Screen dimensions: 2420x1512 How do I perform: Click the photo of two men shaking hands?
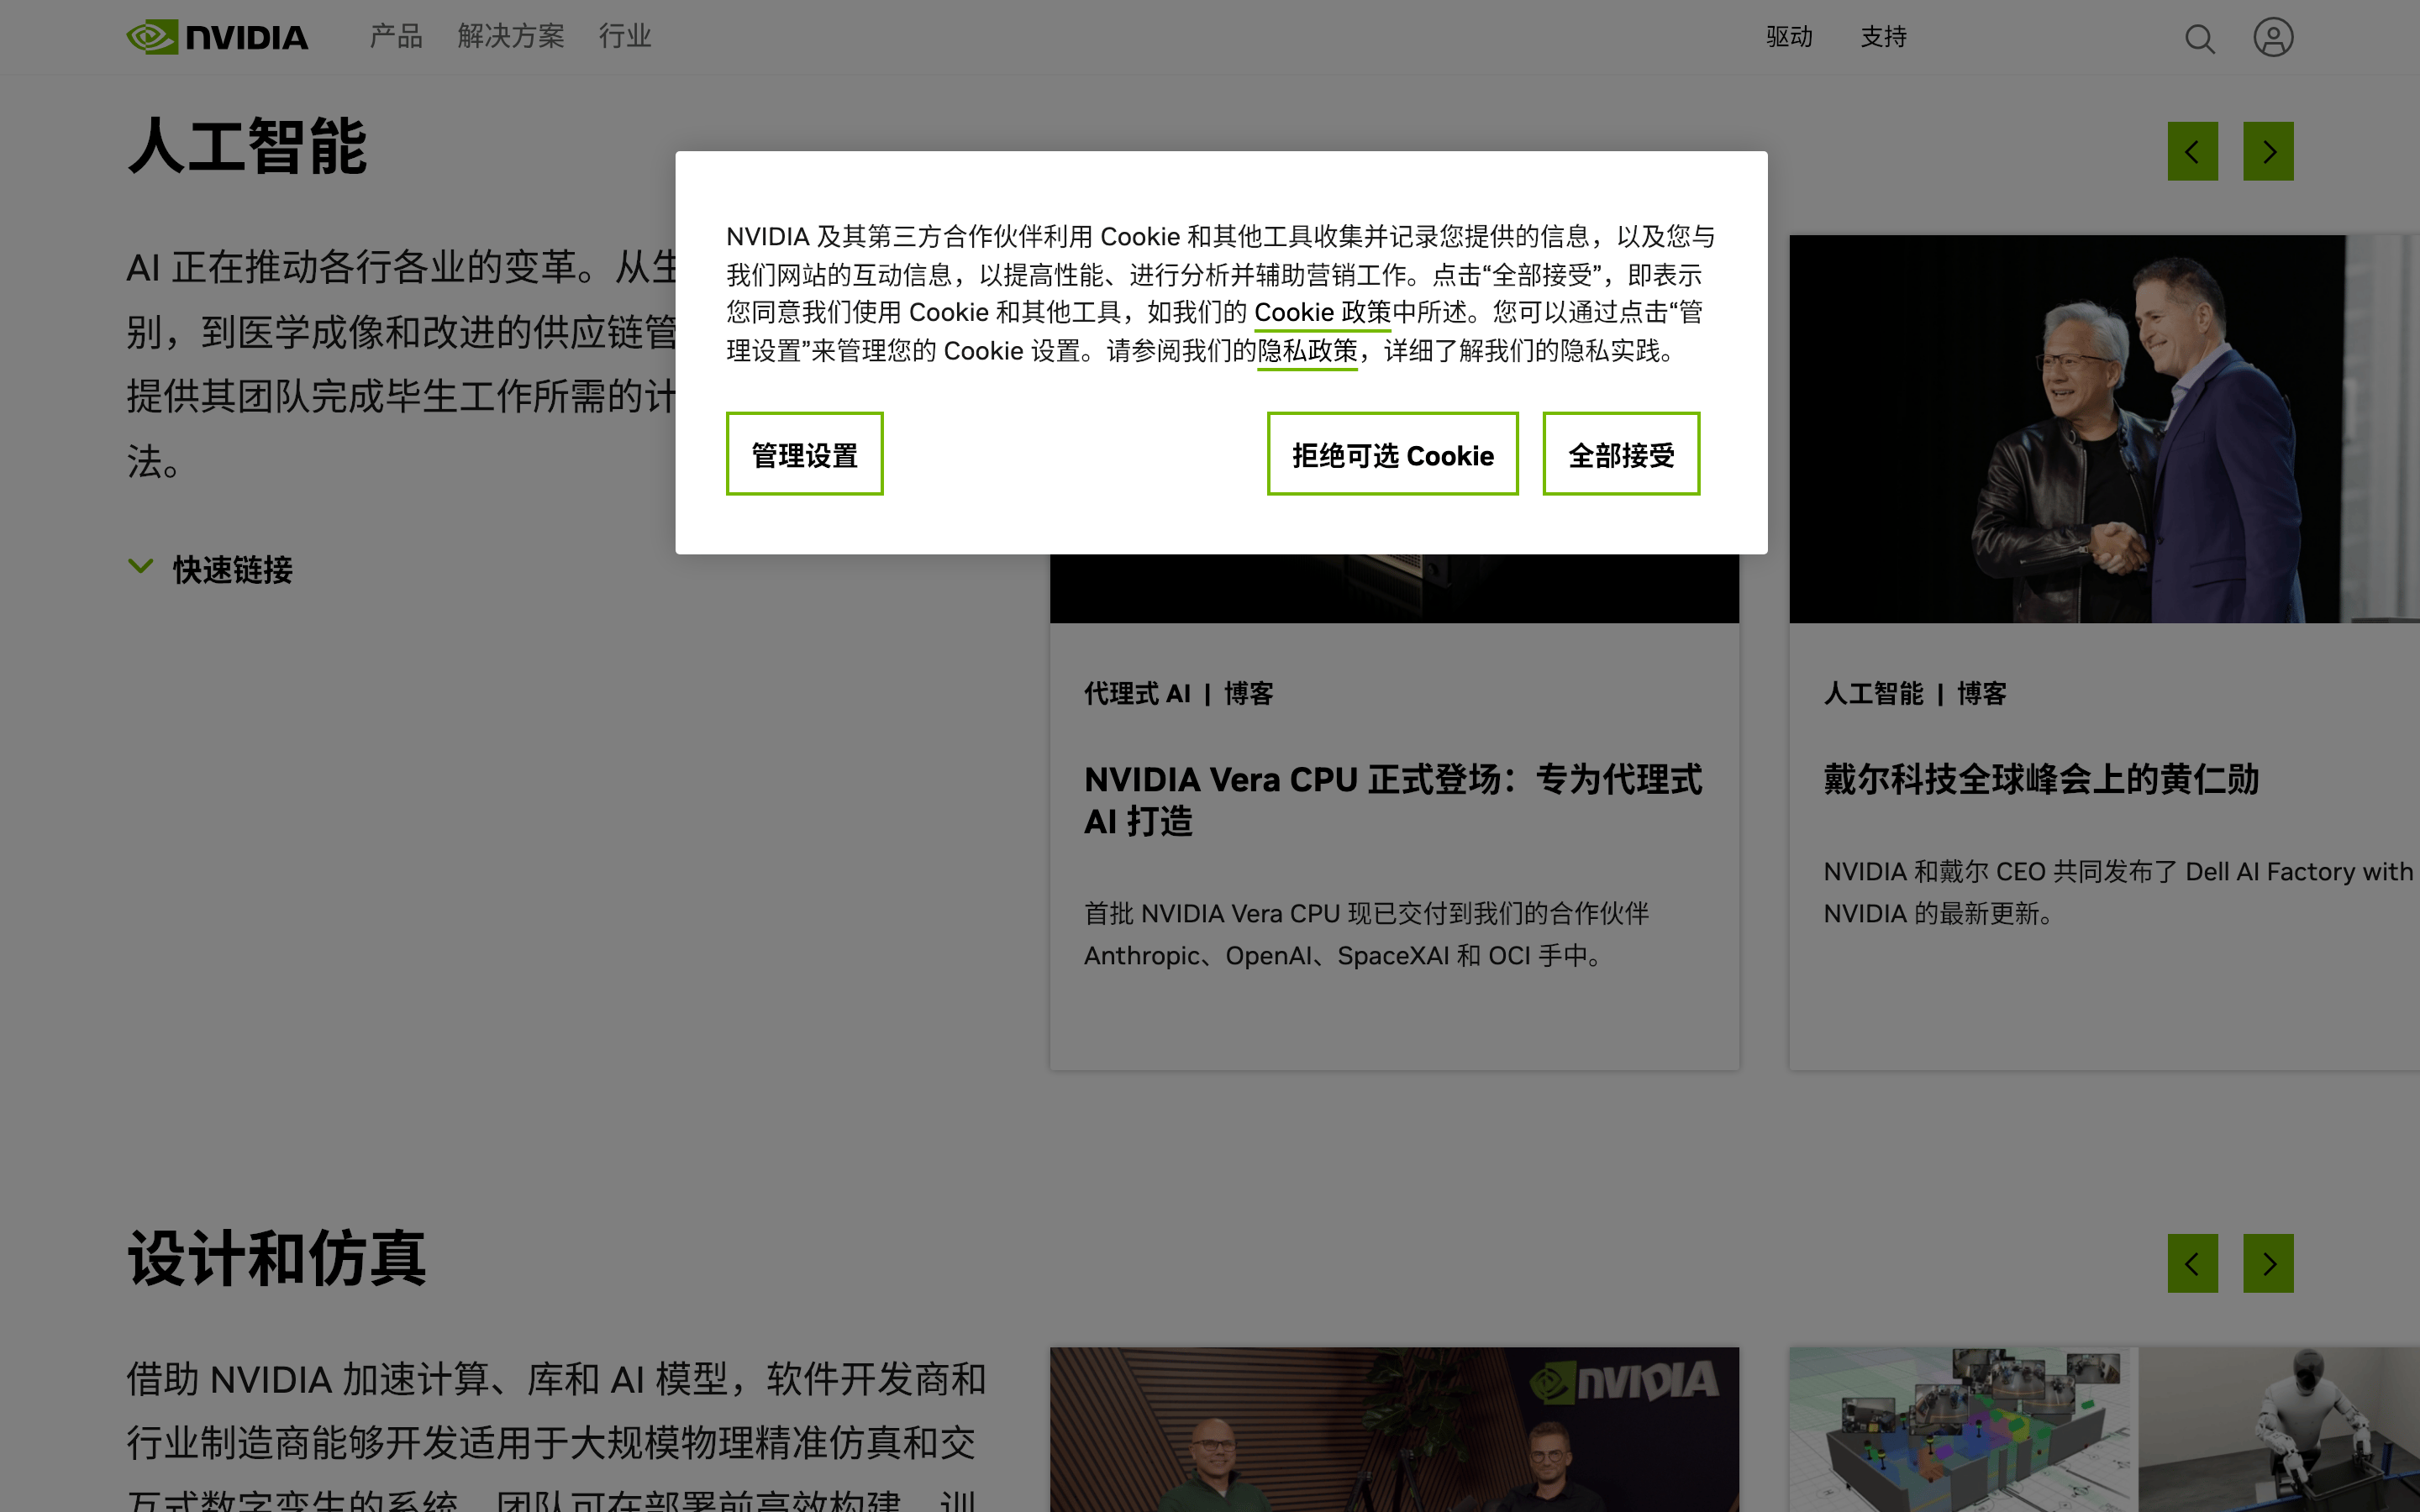2104,429
